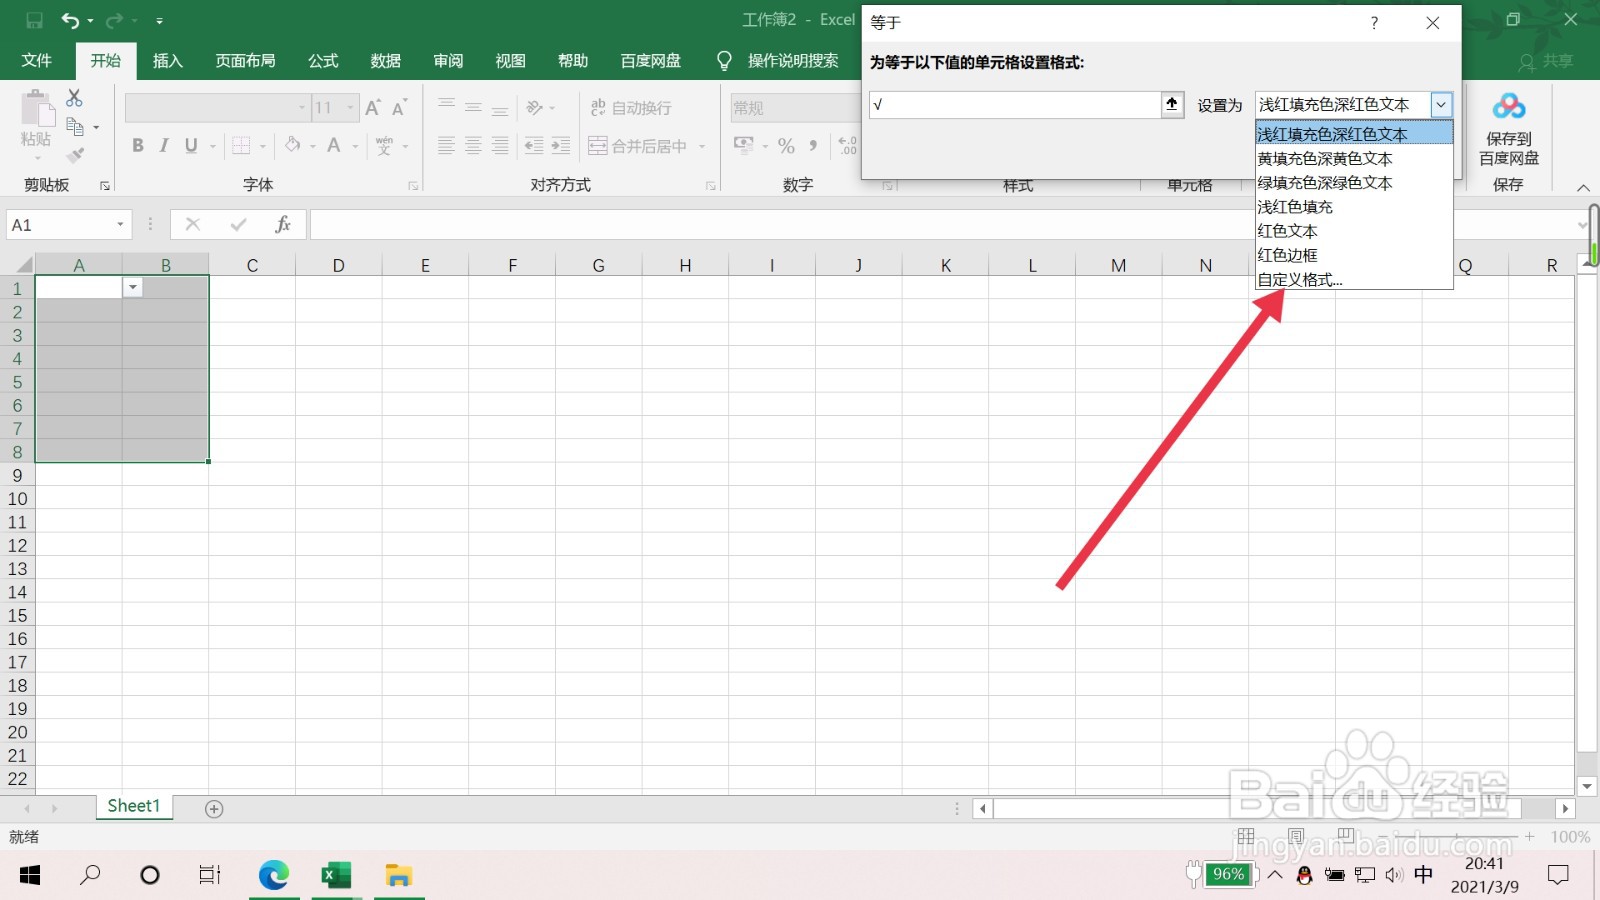The width and height of the screenshot is (1600, 900).
Task: Toggle 自动换行 wrap text
Action: pos(631,107)
